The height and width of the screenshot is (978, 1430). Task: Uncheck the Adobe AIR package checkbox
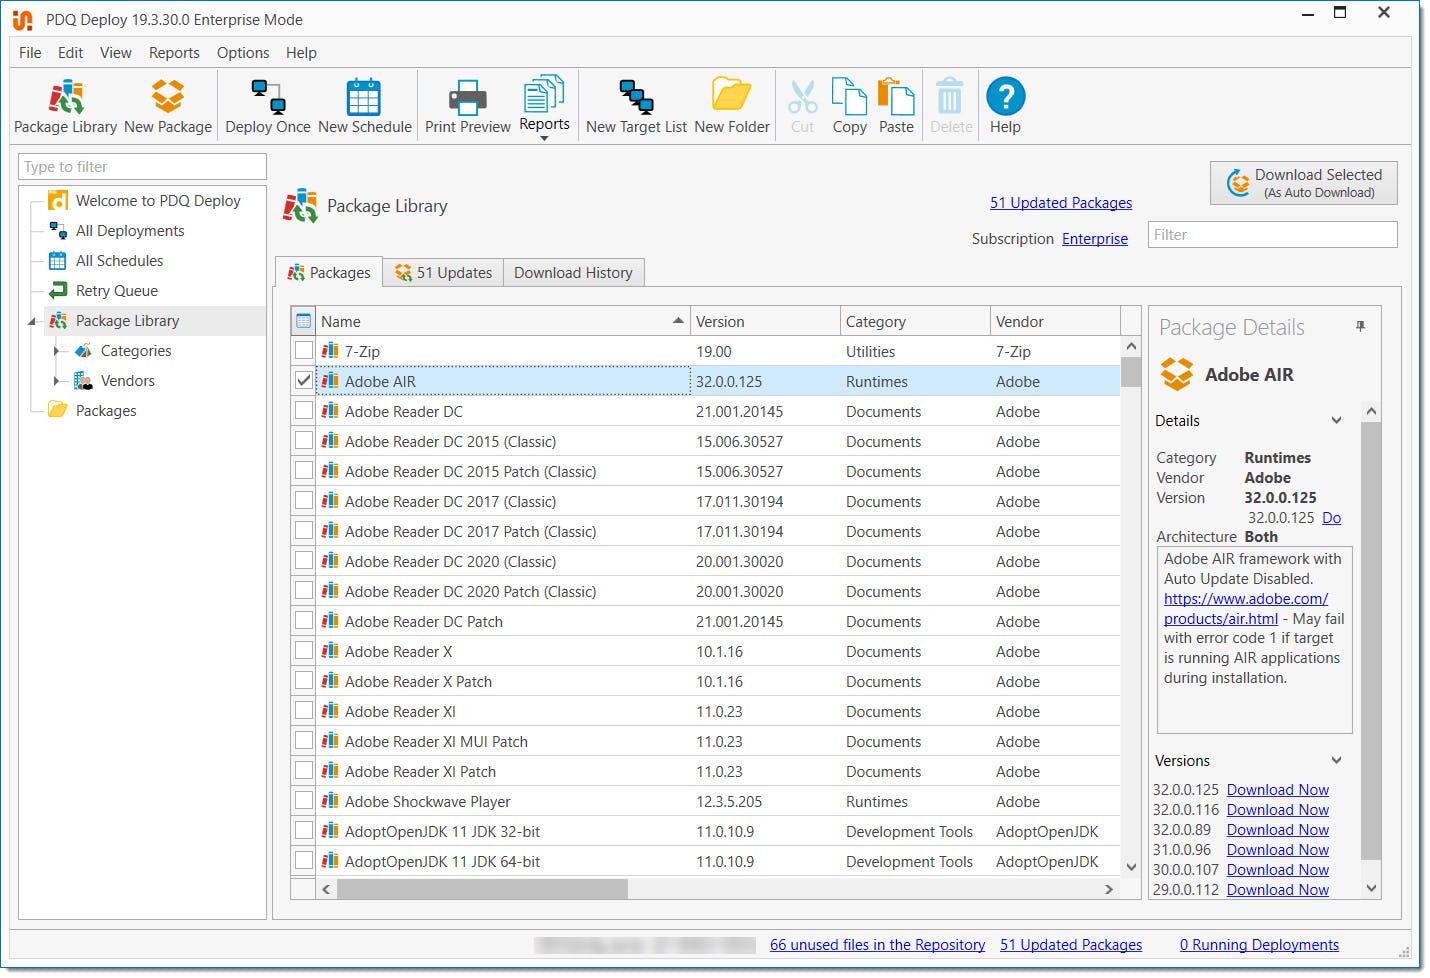click(304, 381)
